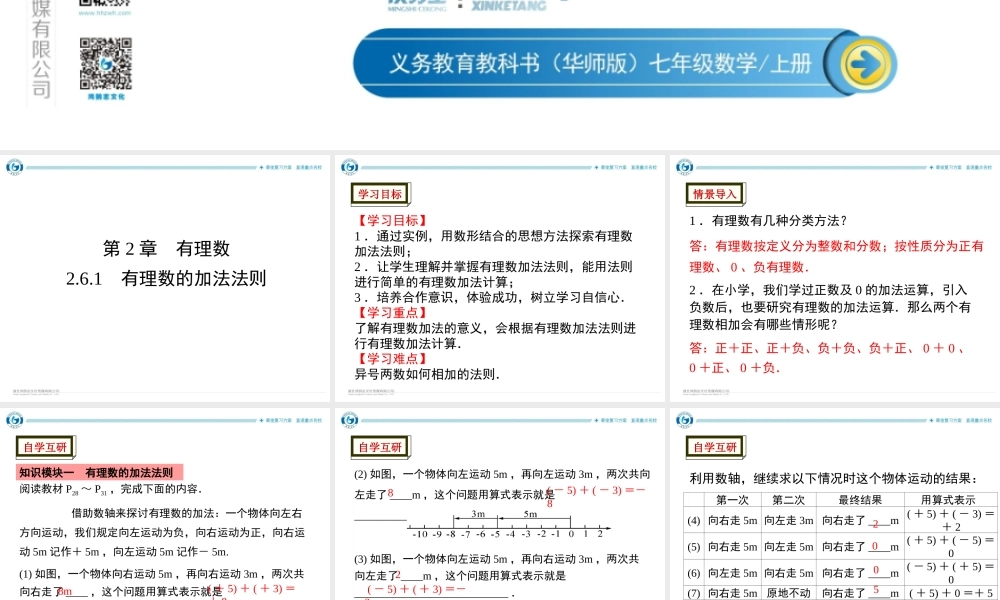Image resolution: width=1000 pixels, height=600 pixels.
Task: Select the 情景导入 red label box
Action: (713, 194)
